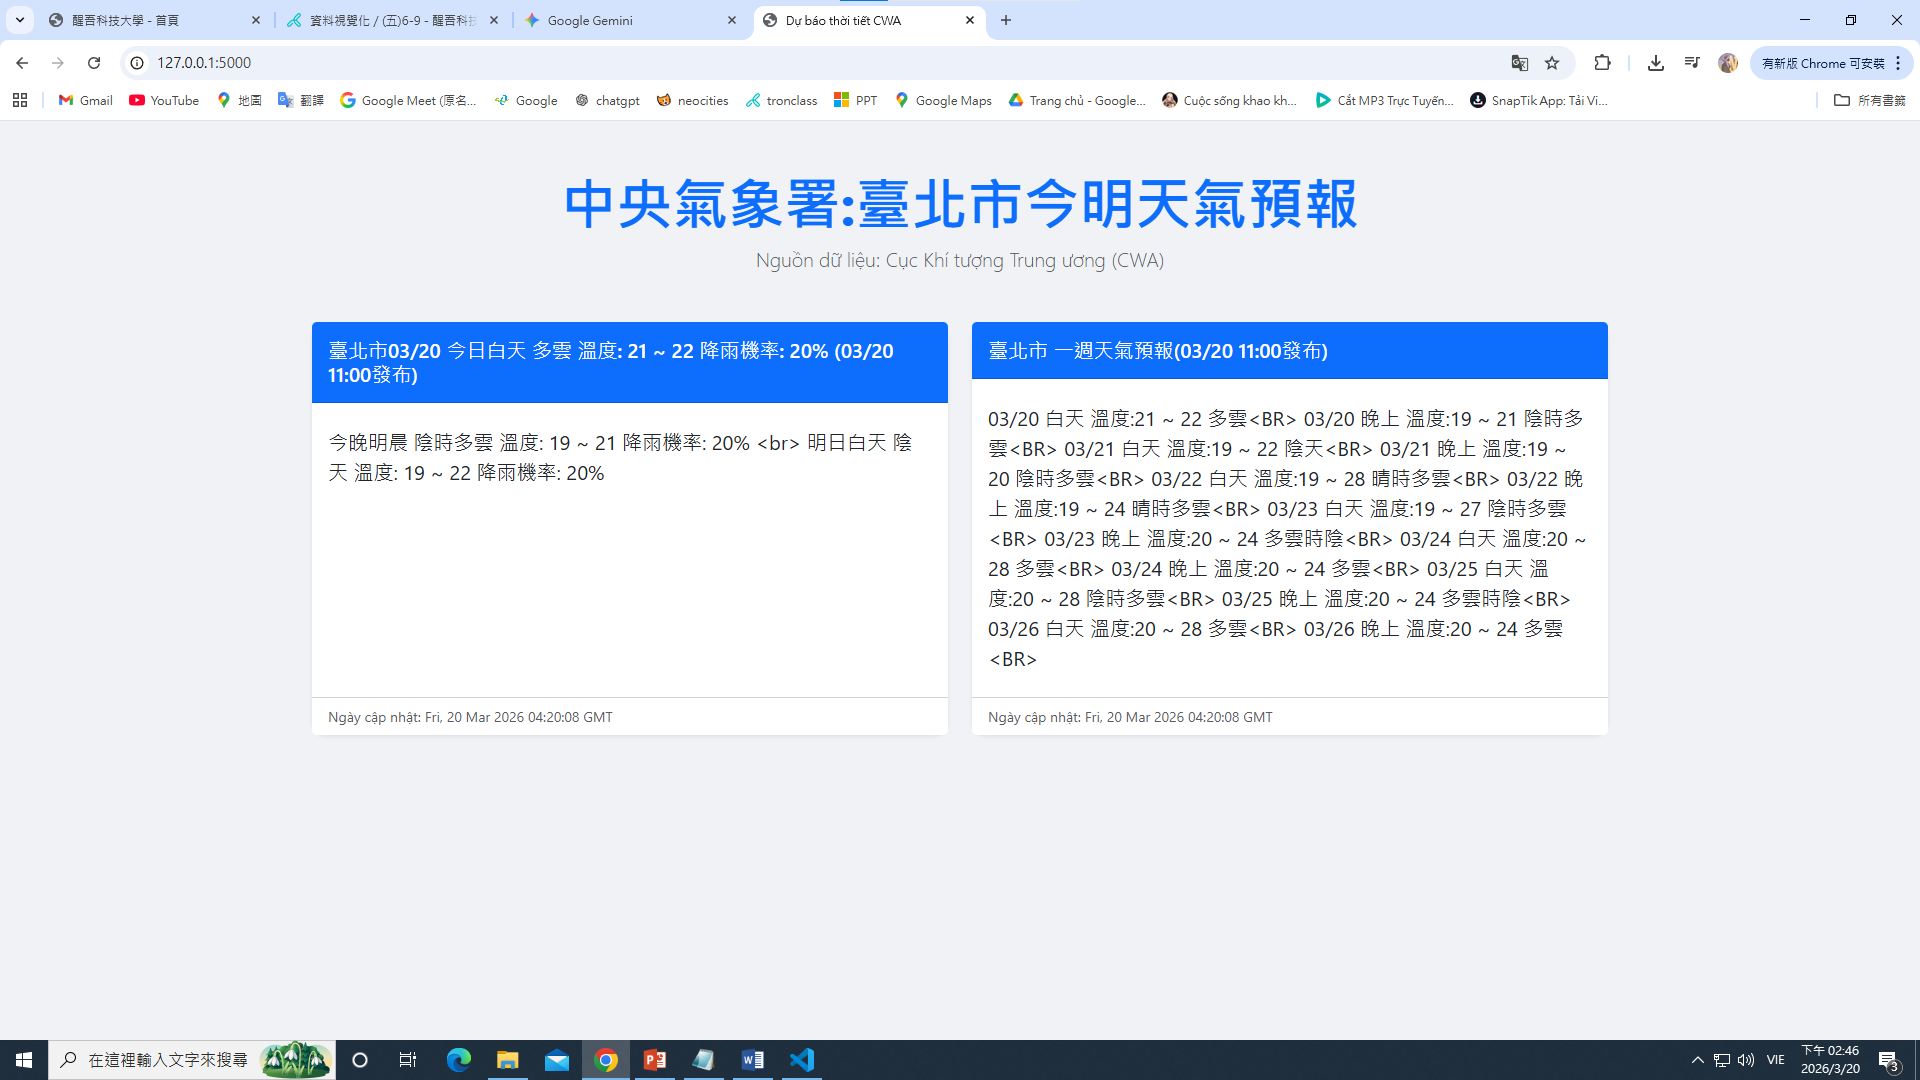Bookmark this page with star icon

[1552, 63]
